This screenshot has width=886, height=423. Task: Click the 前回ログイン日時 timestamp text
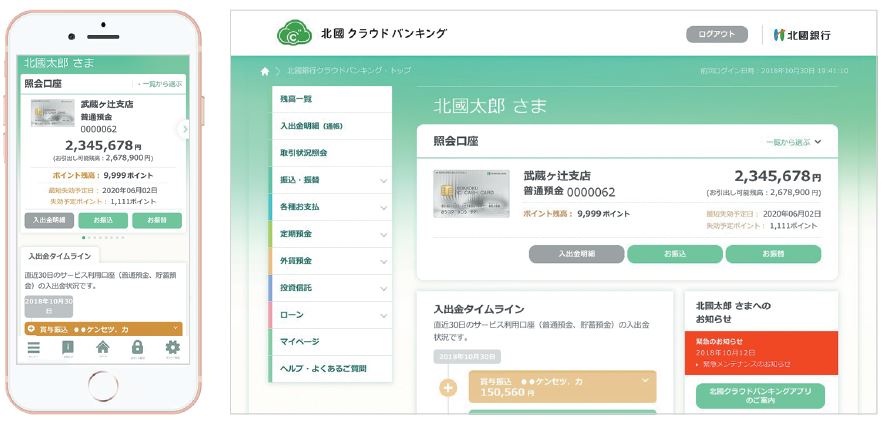point(774,71)
